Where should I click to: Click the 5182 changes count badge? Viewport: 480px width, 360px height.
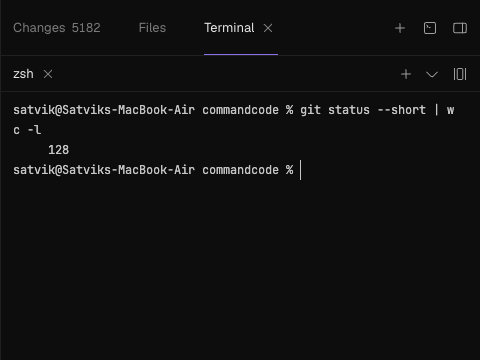pos(86,28)
